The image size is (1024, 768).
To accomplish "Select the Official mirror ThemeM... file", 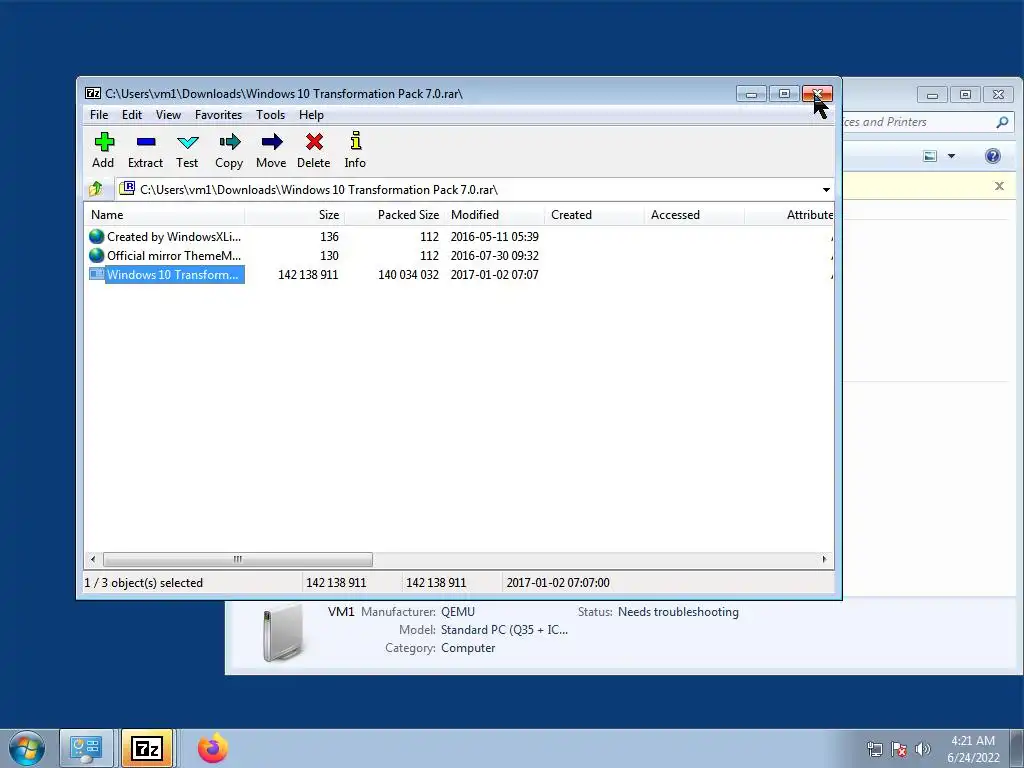I will (x=174, y=255).
